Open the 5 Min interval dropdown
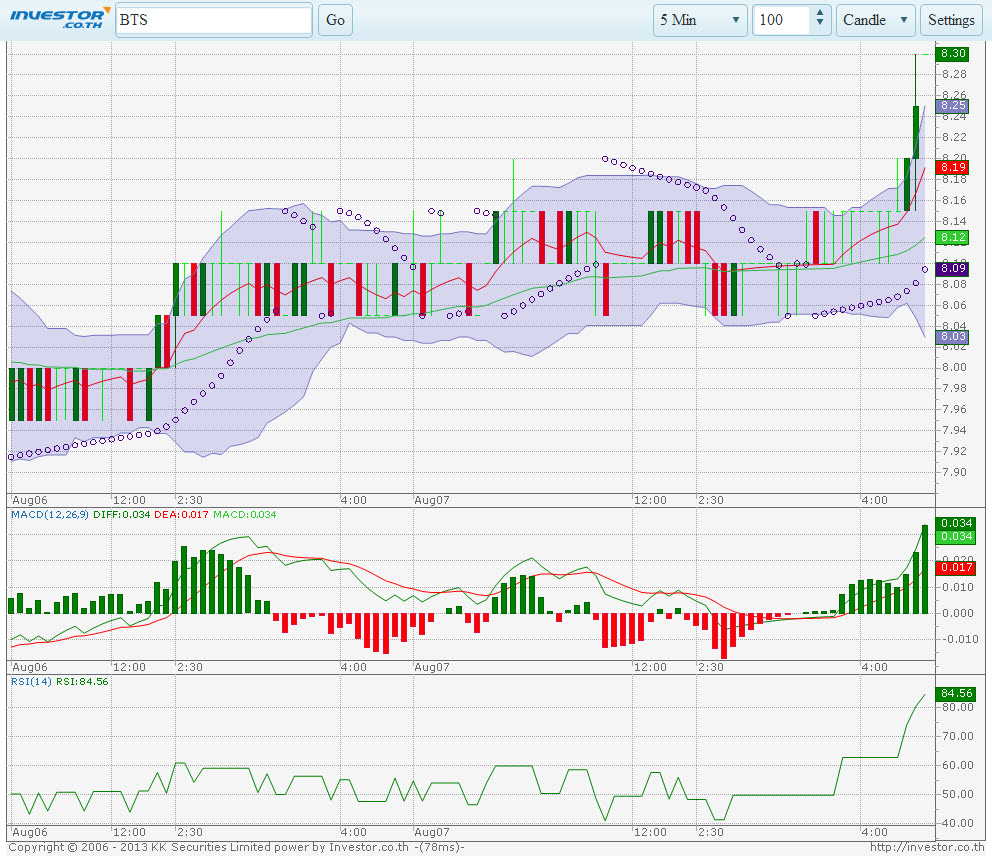Image resolution: width=992 pixels, height=856 pixels. pyautogui.click(x=700, y=20)
